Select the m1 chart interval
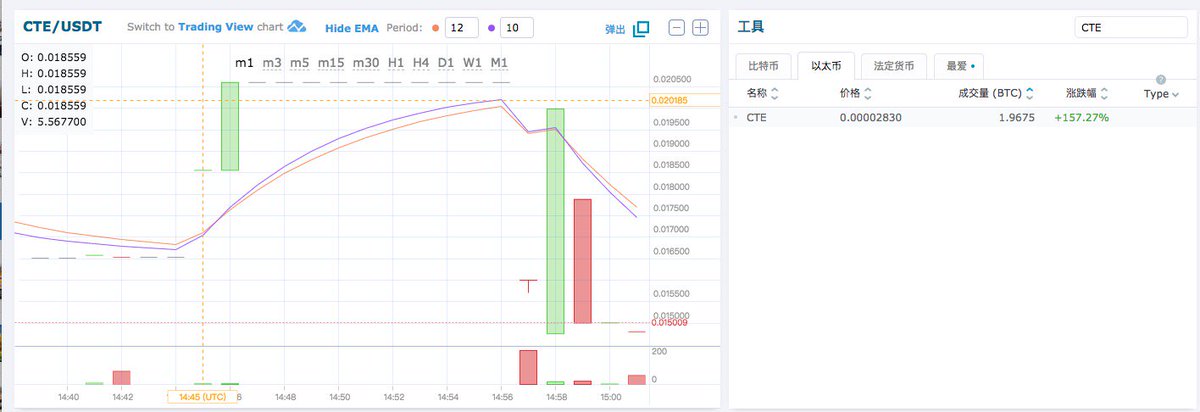Screen dimensions: 1200x412 [245, 63]
